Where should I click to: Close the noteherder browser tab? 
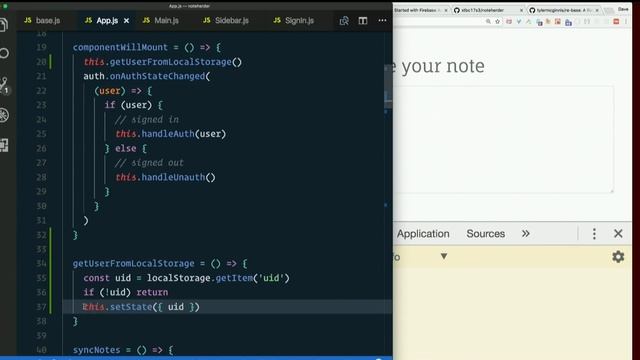tap(521, 10)
